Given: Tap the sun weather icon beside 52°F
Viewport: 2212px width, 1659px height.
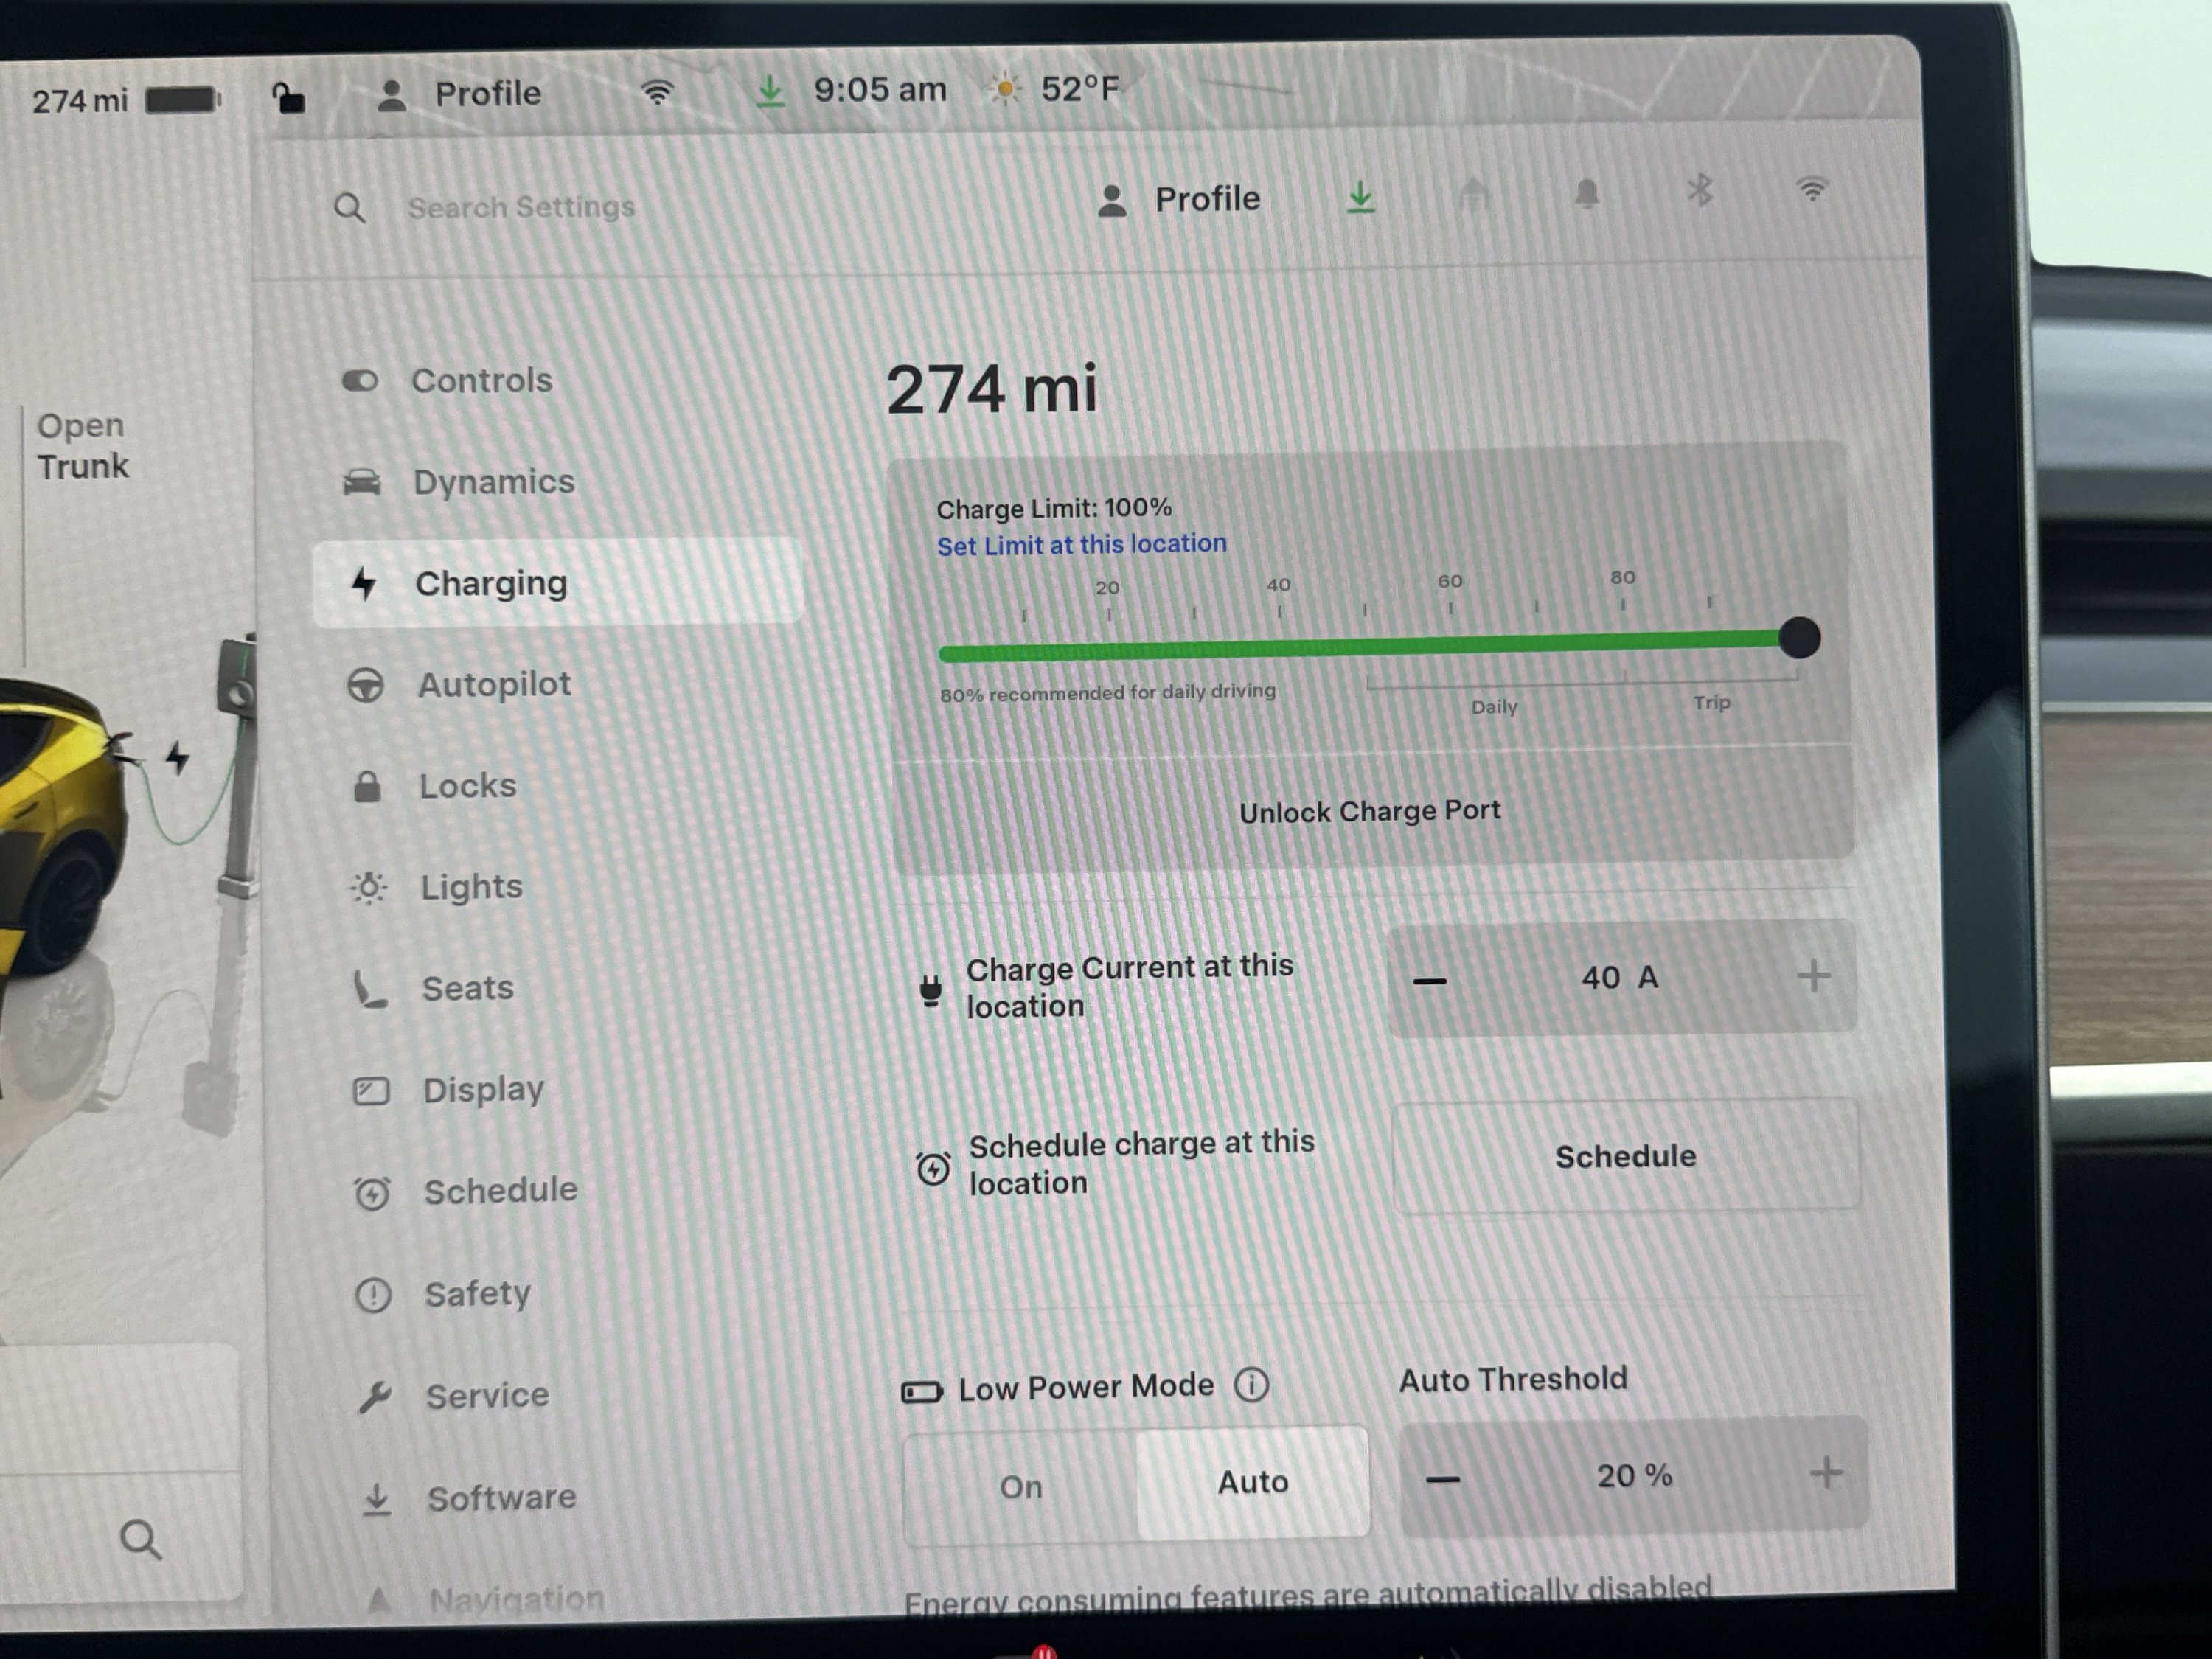Looking at the screenshot, I should (x=1005, y=89).
